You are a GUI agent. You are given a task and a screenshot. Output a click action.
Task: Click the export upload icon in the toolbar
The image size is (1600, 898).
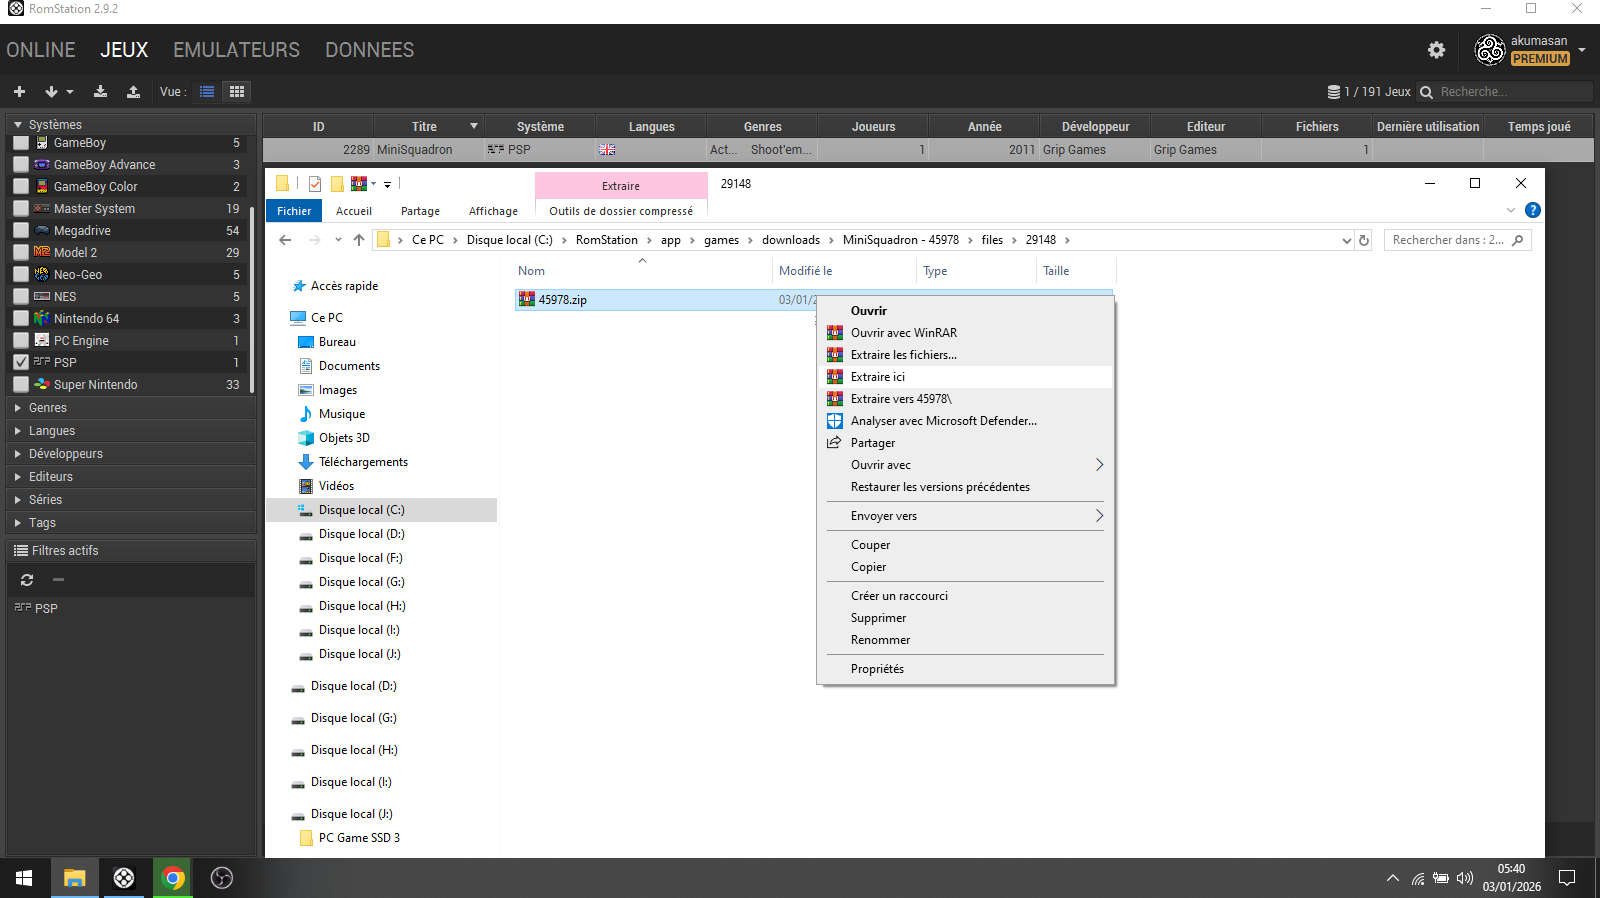[133, 92]
